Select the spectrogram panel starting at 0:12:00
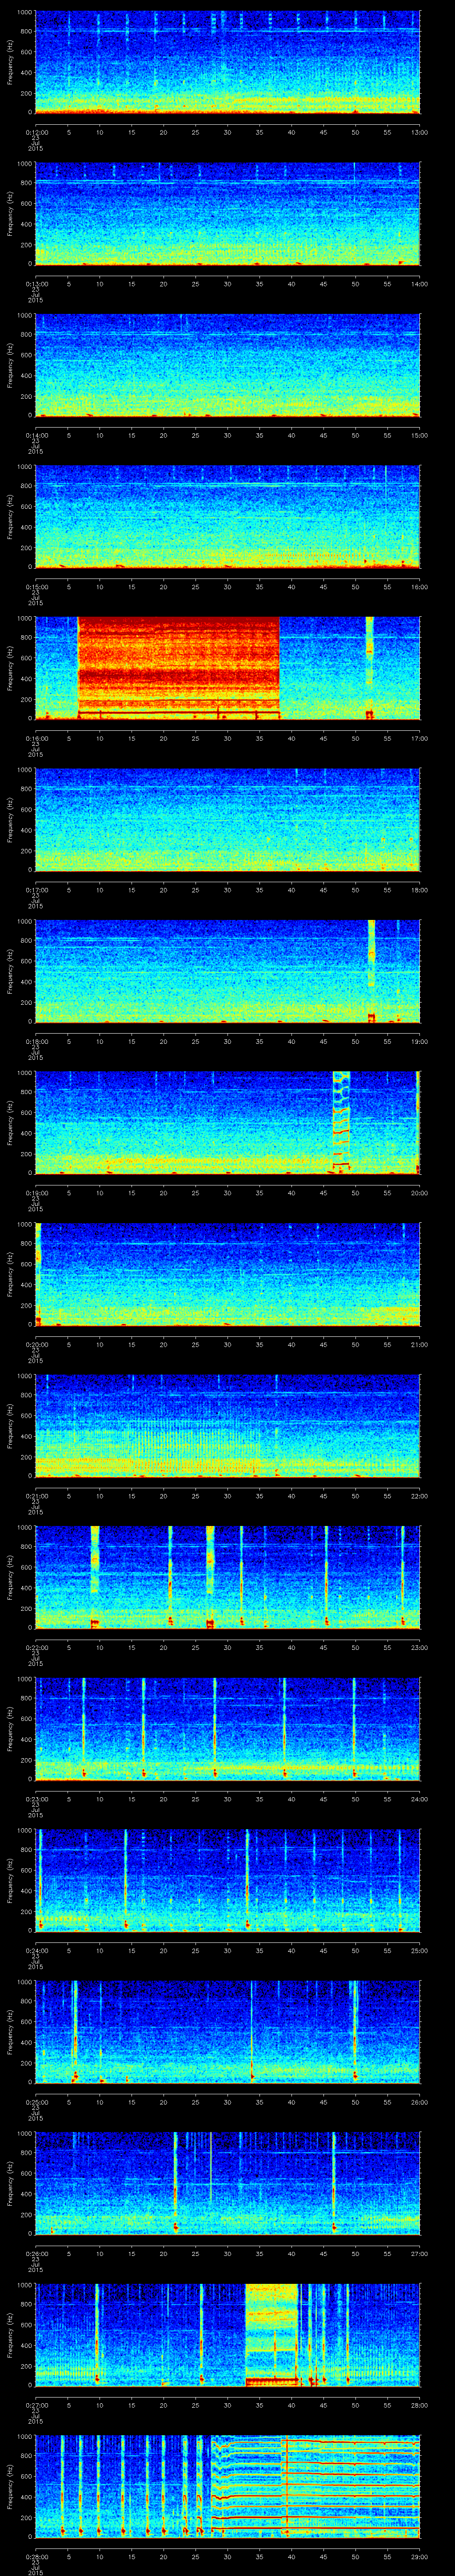The image size is (455, 2576). tap(228, 63)
